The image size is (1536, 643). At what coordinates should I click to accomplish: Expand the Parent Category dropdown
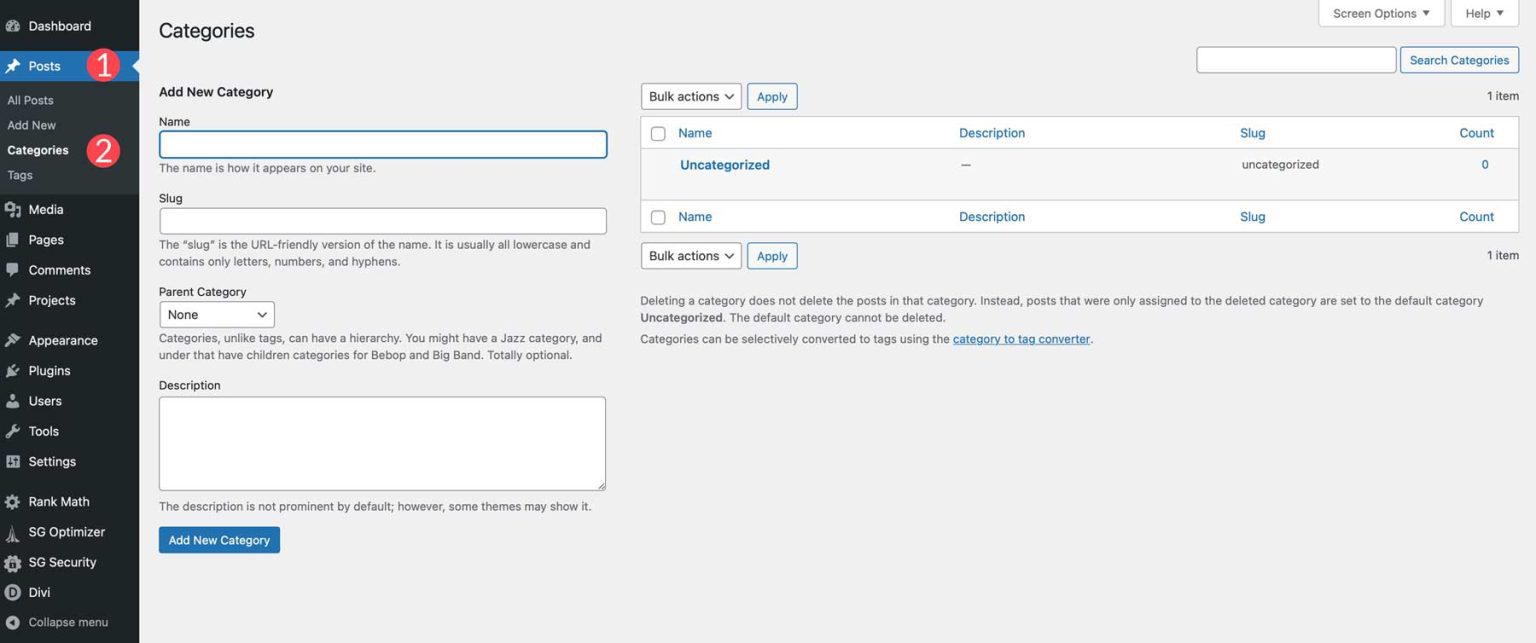(216, 314)
